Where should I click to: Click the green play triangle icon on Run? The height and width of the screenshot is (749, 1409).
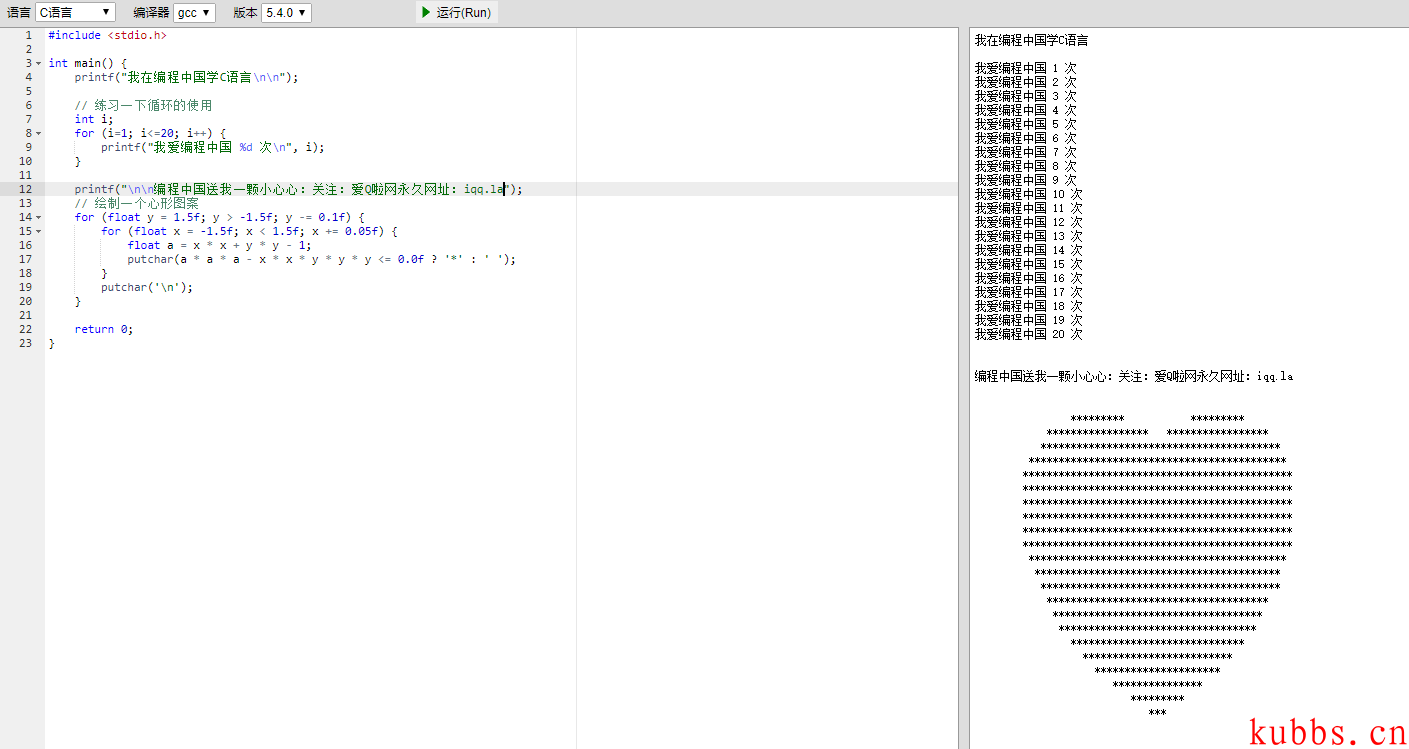[x=426, y=13]
